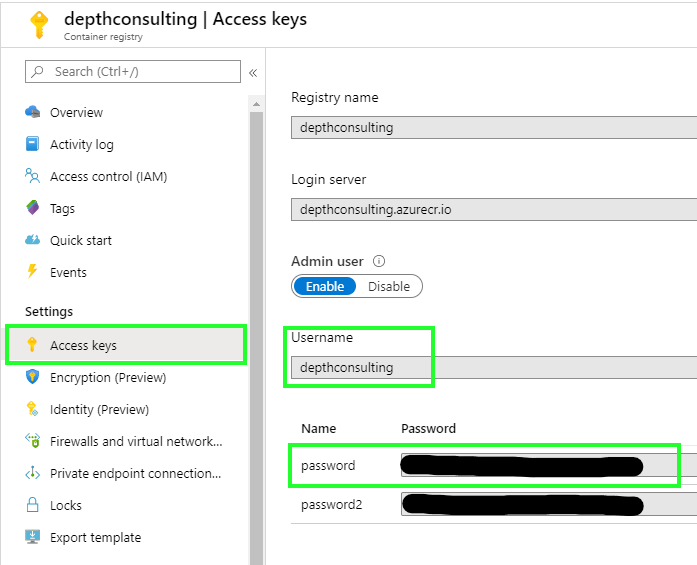Click the 'password' name cell
The width and height of the screenshot is (697, 565).
pos(328,465)
